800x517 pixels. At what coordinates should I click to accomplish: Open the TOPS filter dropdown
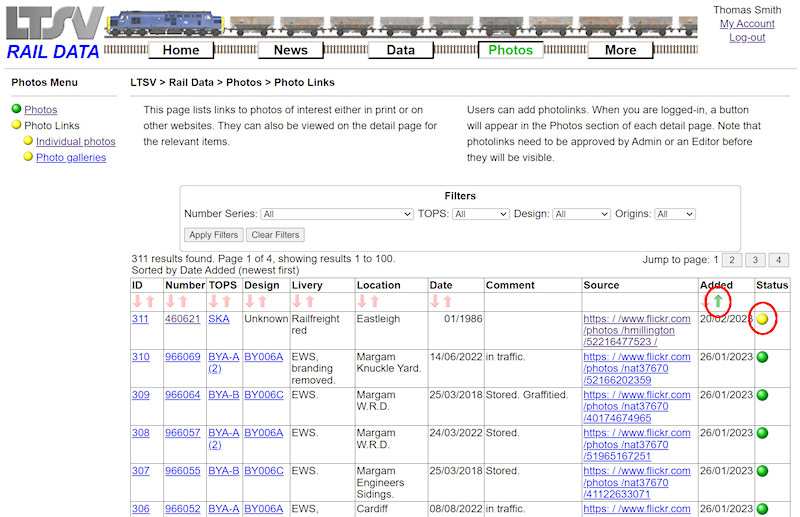coord(481,214)
